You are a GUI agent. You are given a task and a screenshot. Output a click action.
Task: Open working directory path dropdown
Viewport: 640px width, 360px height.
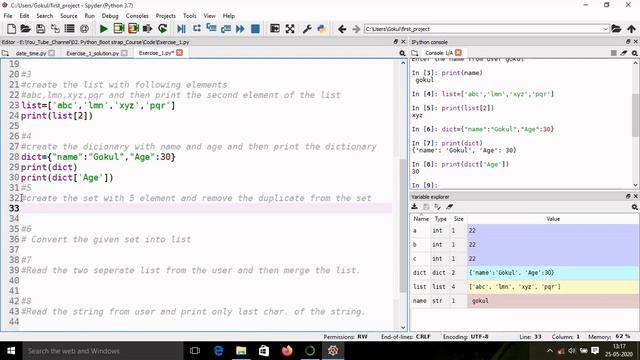[x=605, y=29]
